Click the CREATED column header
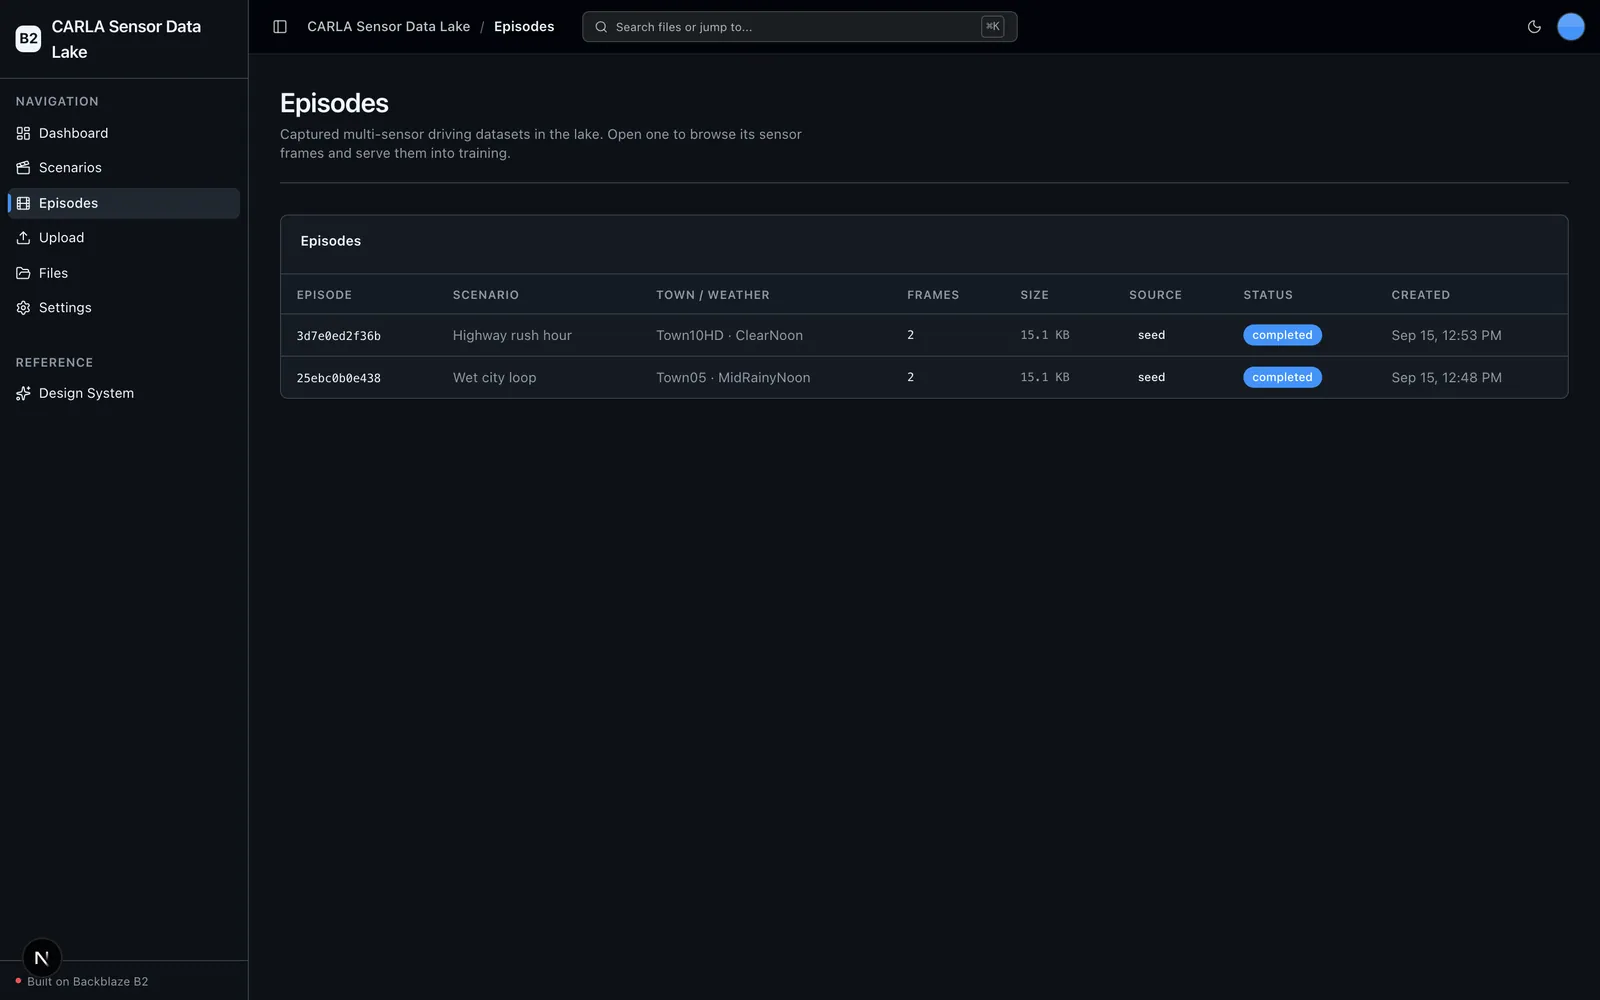1600x1000 pixels. click(1420, 295)
